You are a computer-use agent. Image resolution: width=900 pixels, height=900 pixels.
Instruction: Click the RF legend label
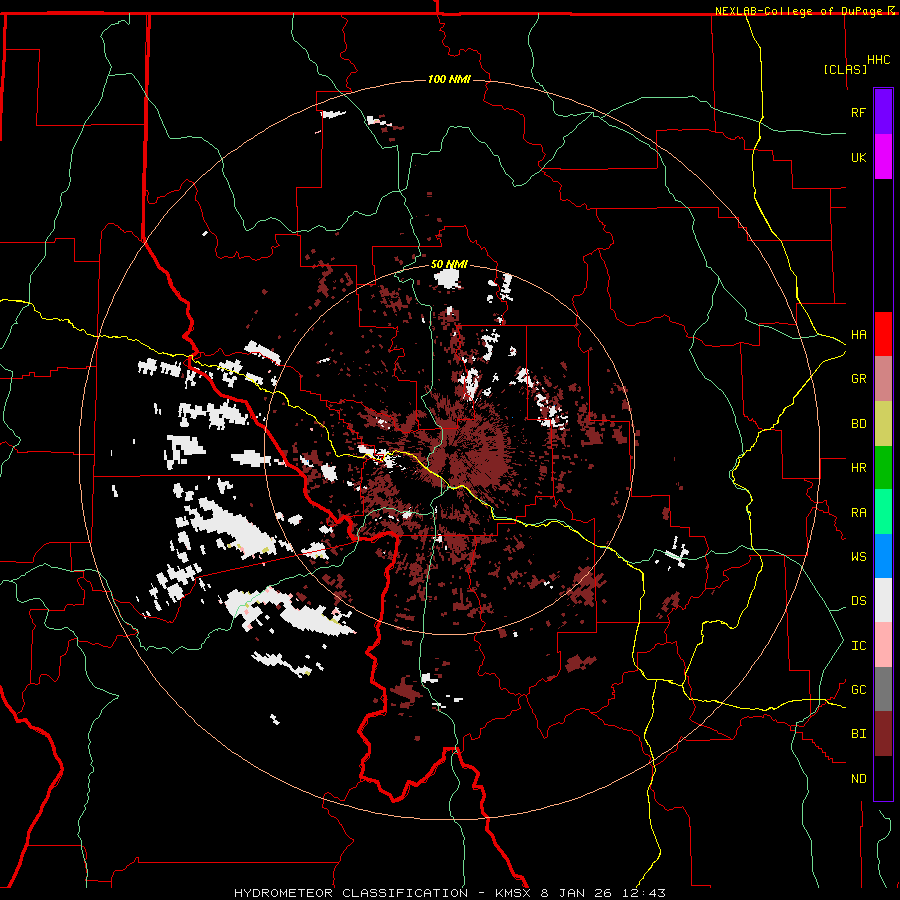tap(858, 112)
